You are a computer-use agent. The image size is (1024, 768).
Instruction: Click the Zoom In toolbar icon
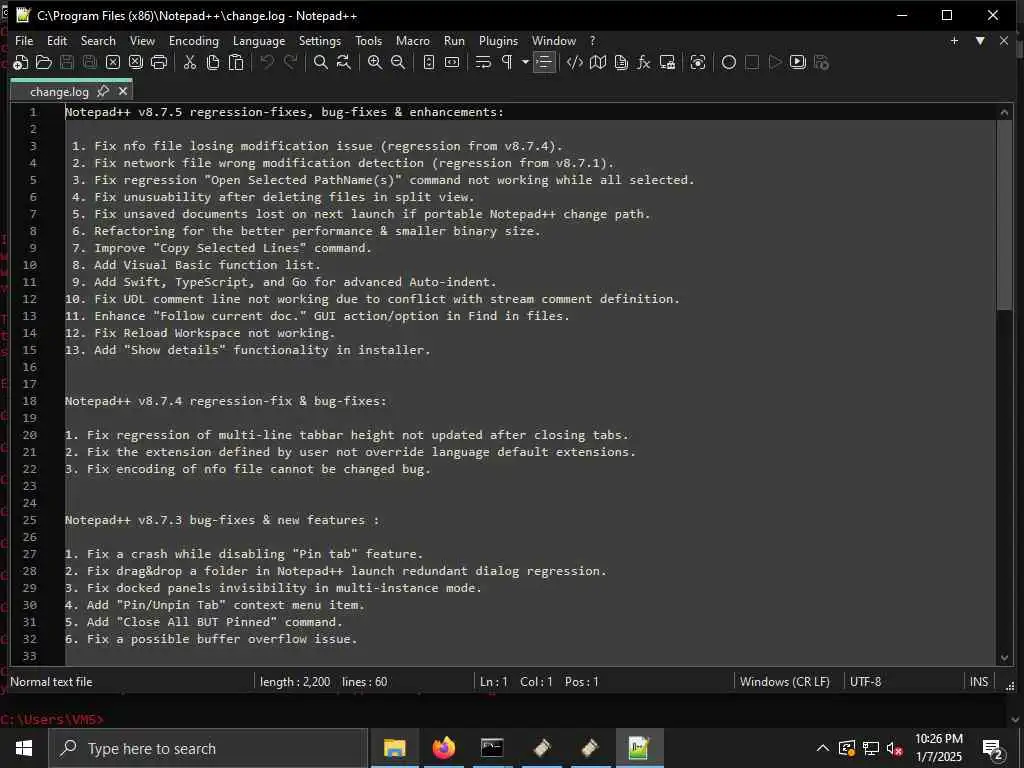point(375,63)
